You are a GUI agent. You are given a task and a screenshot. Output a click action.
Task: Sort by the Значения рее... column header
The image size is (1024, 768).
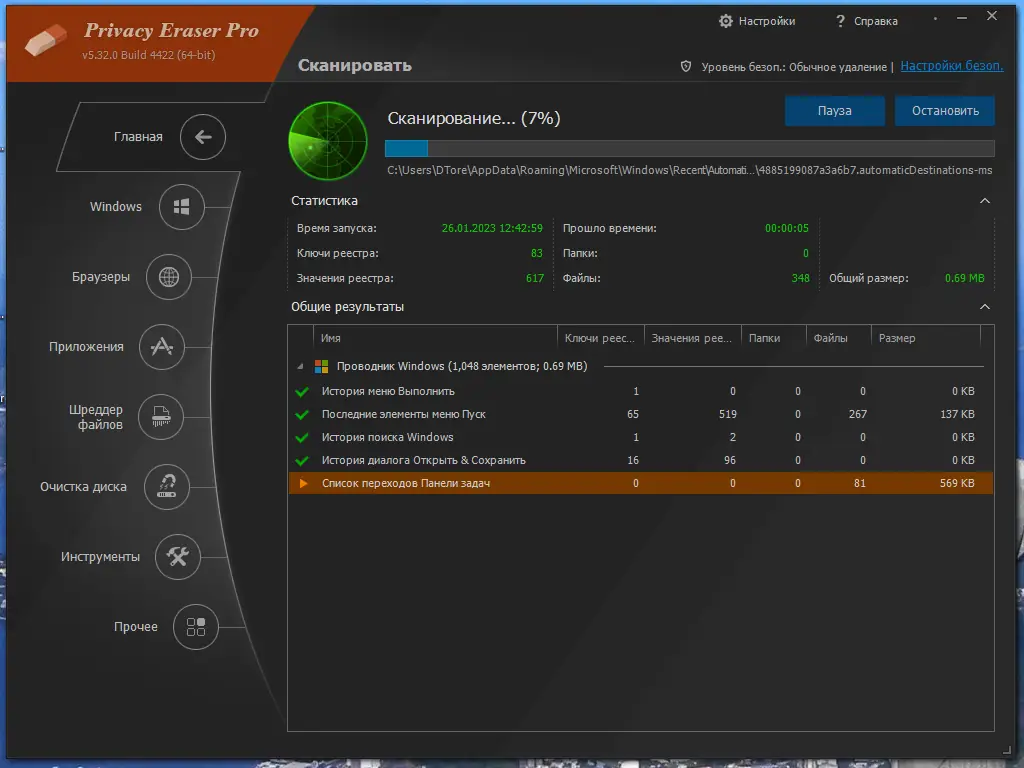pyautogui.click(x=692, y=338)
